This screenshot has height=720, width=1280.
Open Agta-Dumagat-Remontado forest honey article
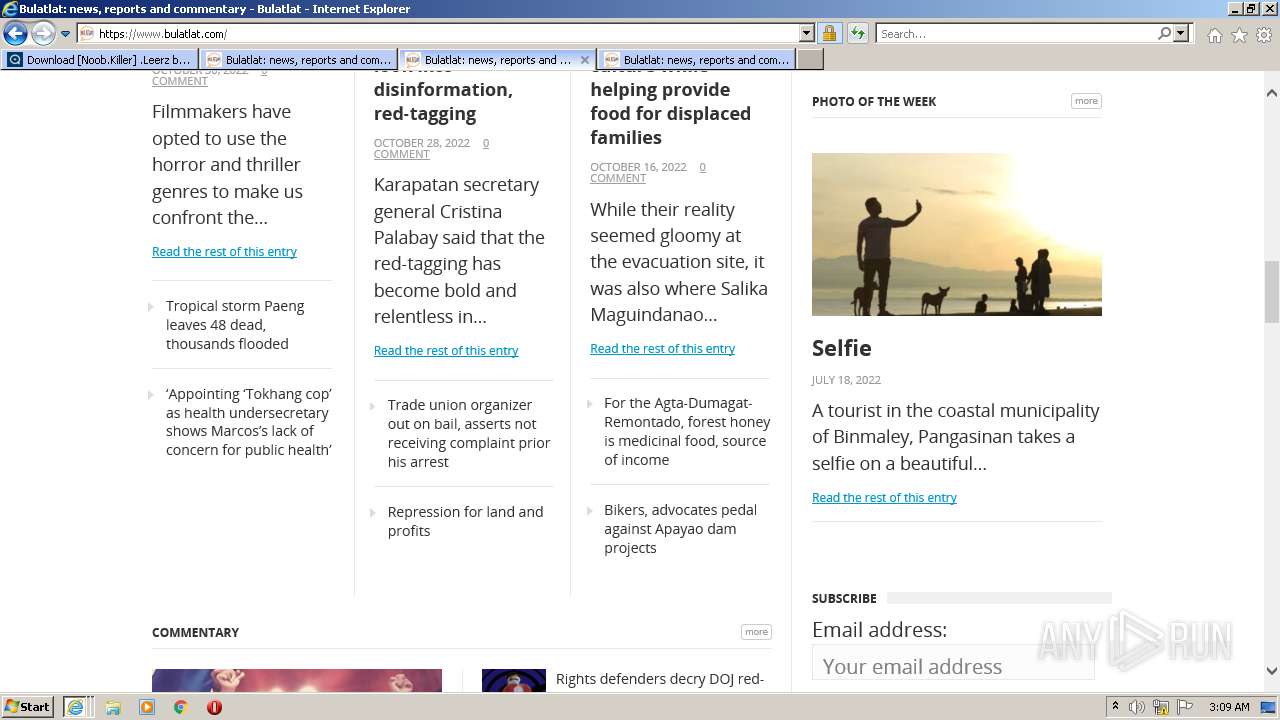point(687,431)
